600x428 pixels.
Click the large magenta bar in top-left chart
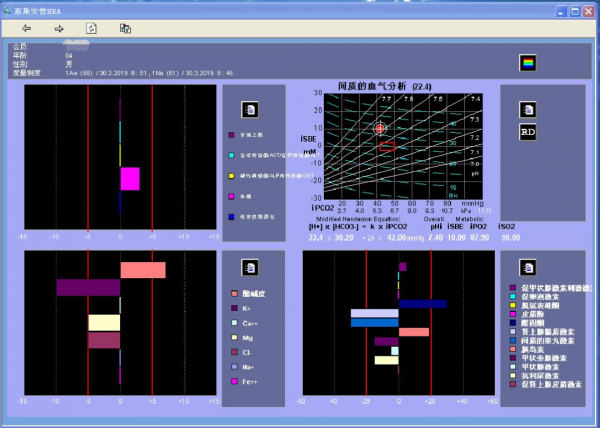(x=130, y=178)
